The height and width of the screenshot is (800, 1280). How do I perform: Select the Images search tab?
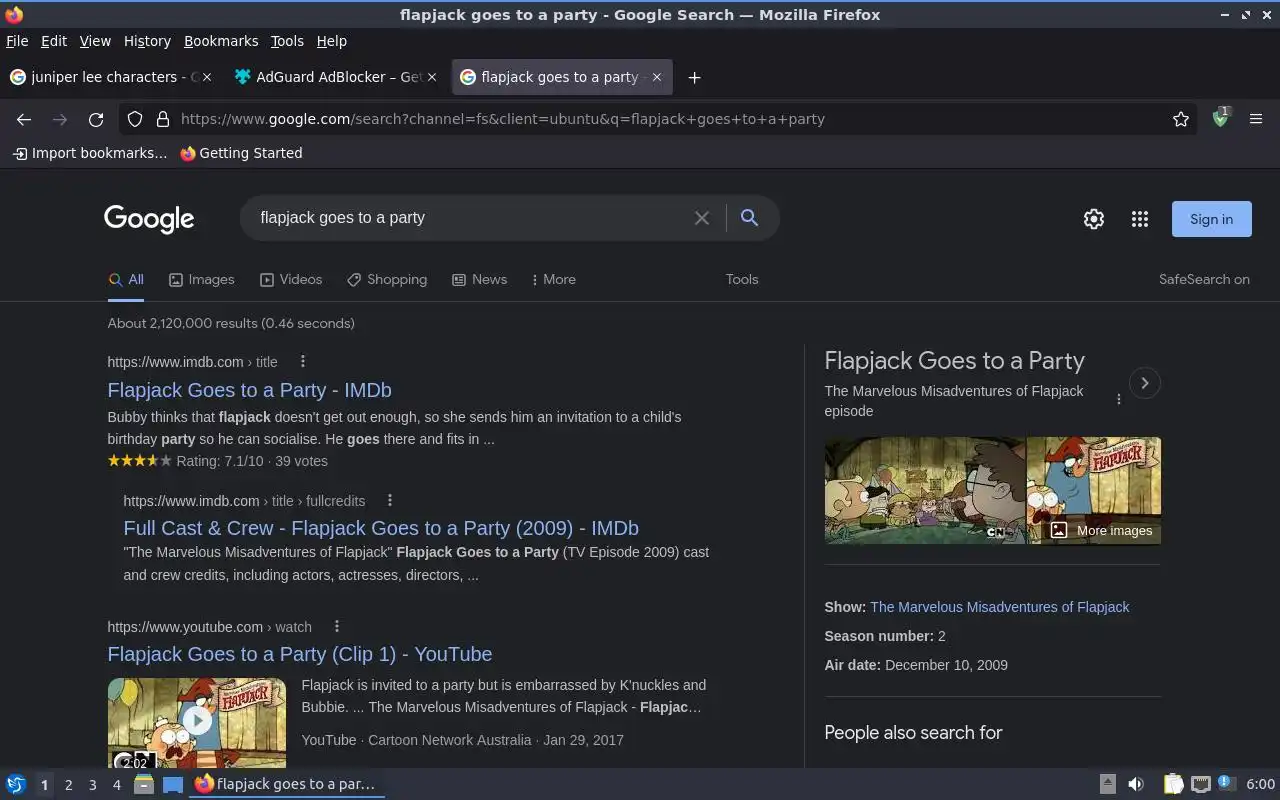(202, 280)
